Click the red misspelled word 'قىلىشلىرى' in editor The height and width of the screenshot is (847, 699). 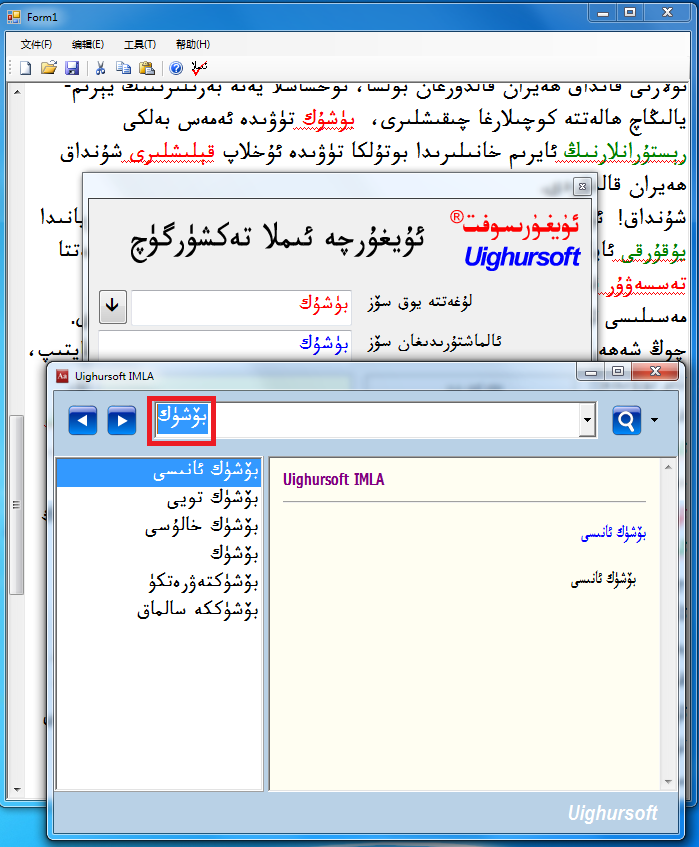pos(171,153)
